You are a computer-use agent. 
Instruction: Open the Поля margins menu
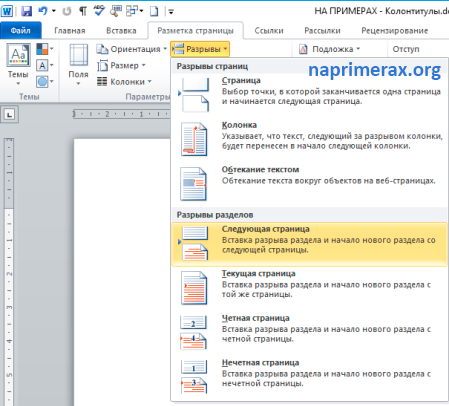[78, 64]
